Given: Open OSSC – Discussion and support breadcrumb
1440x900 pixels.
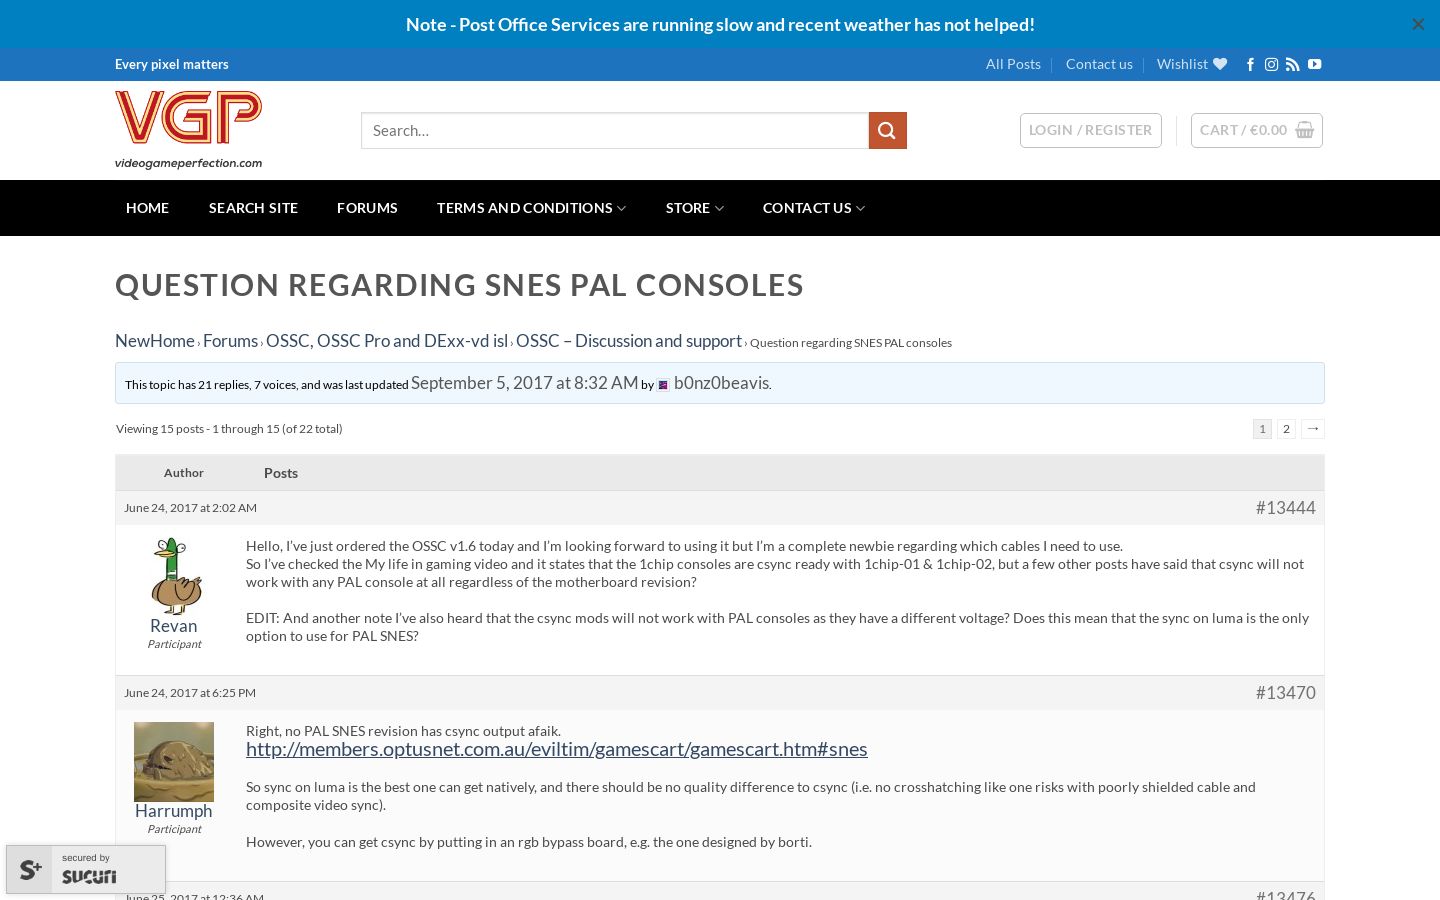Looking at the screenshot, I should 629,341.
